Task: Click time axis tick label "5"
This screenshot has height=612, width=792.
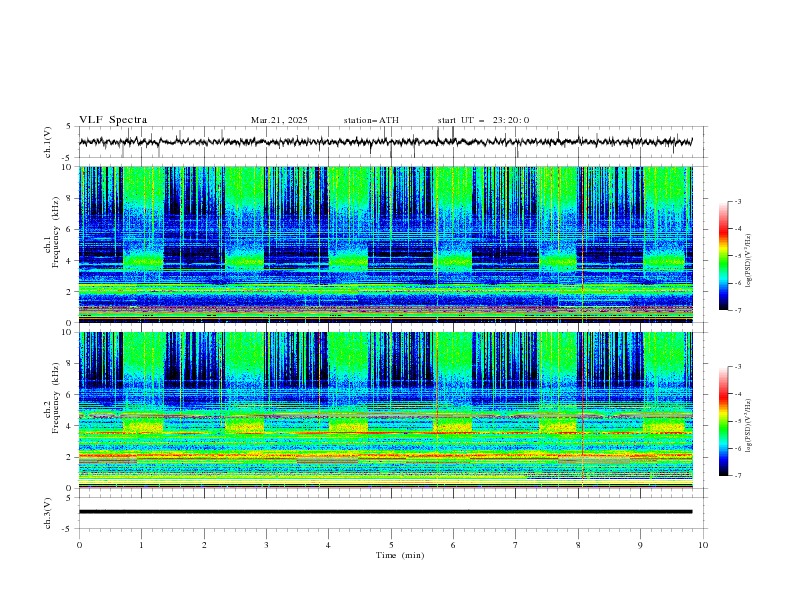Action: click(x=391, y=545)
